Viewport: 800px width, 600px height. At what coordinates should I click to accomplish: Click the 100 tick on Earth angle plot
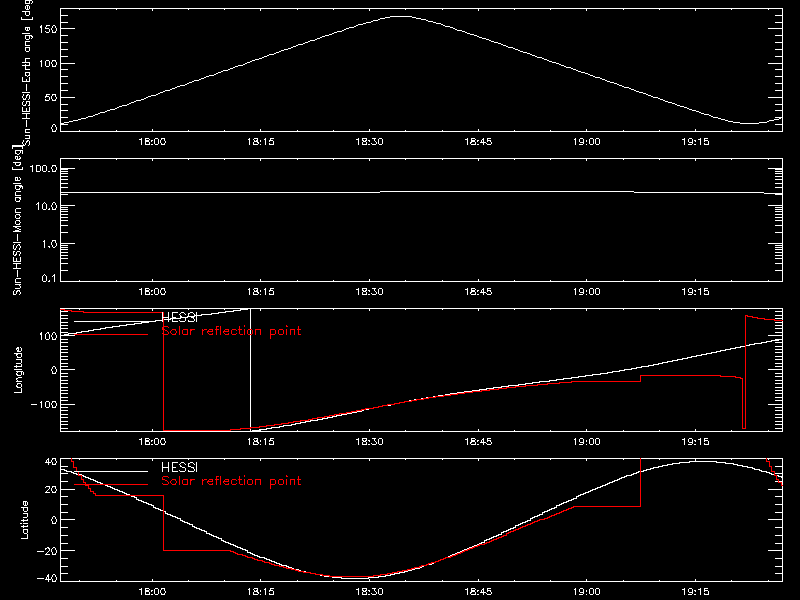tap(48, 63)
